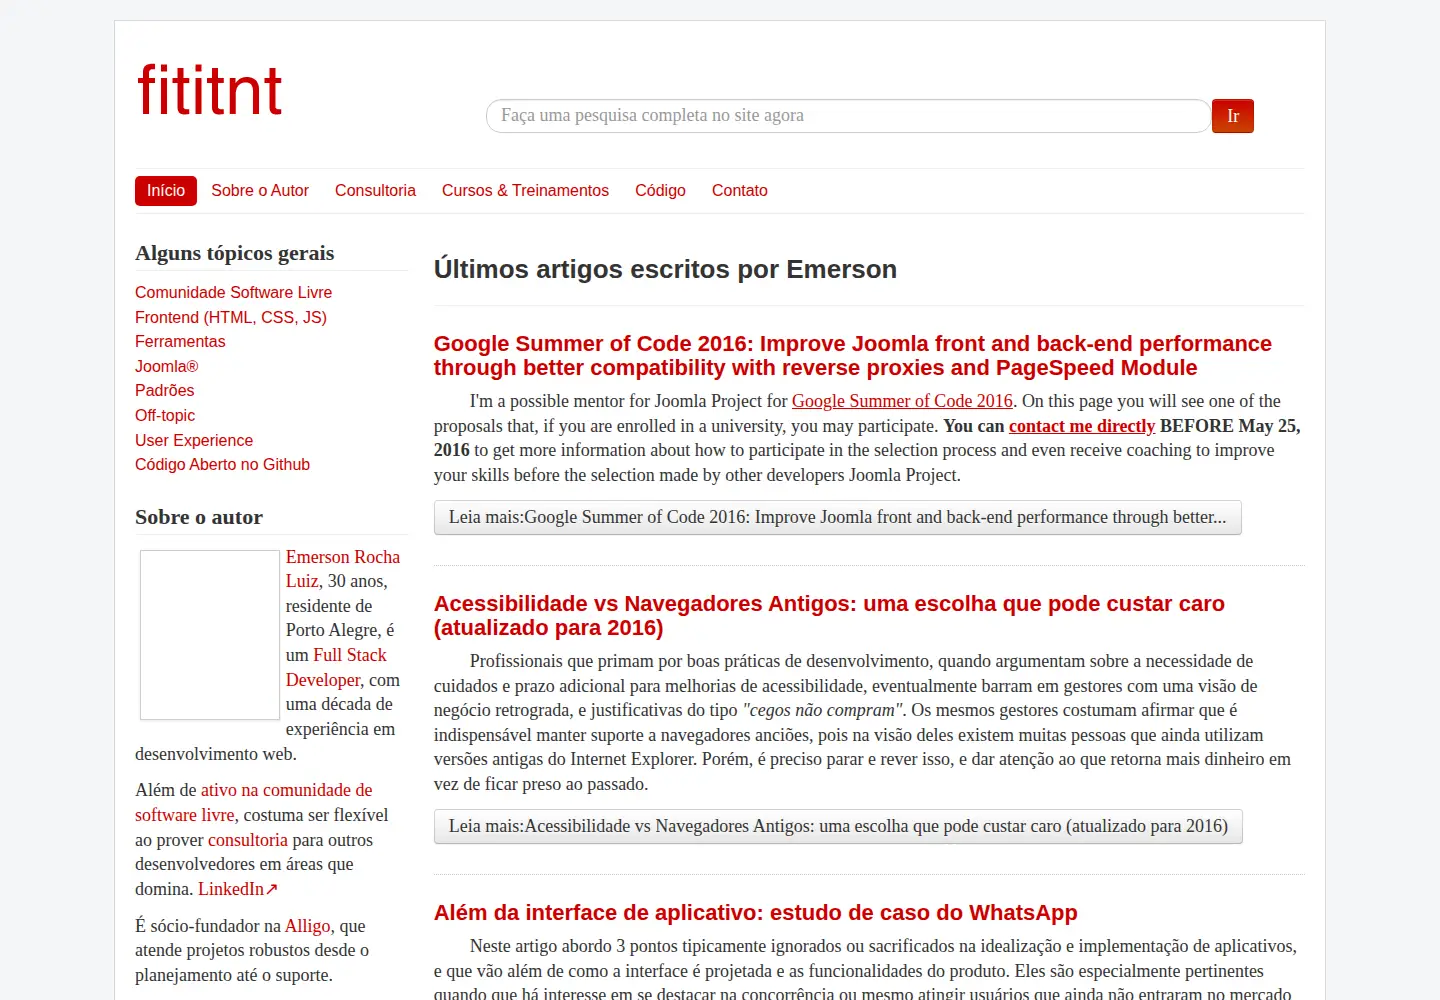Click the 'Sobre o autor' sidebar heading
The height and width of the screenshot is (1000, 1440).
199,517
